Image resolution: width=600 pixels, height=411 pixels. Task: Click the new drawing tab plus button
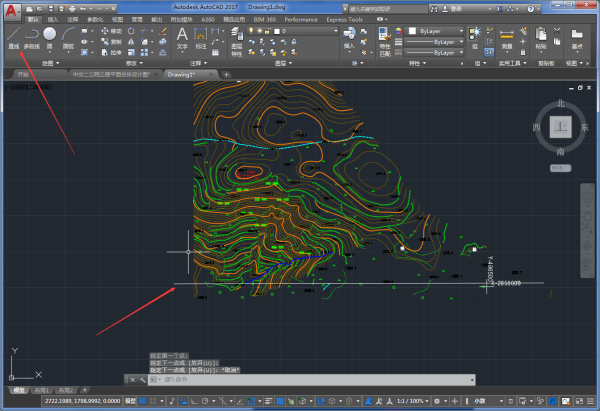226,74
